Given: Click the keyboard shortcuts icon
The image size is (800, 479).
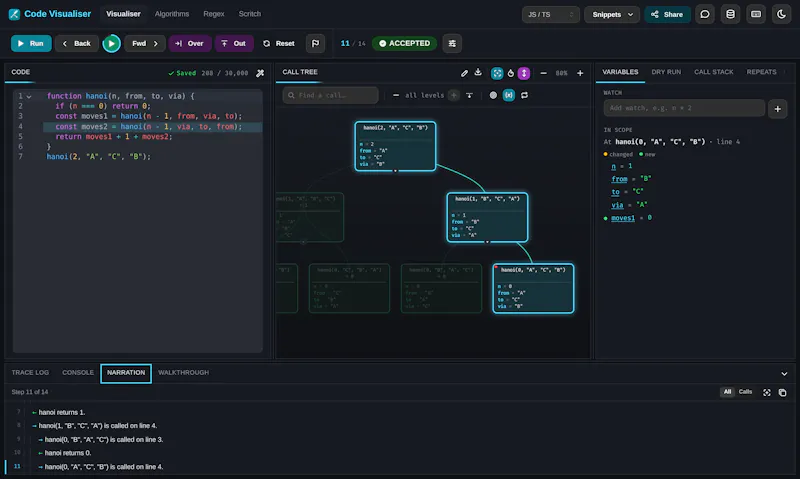Looking at the screenshot, I should pos(756,14).
